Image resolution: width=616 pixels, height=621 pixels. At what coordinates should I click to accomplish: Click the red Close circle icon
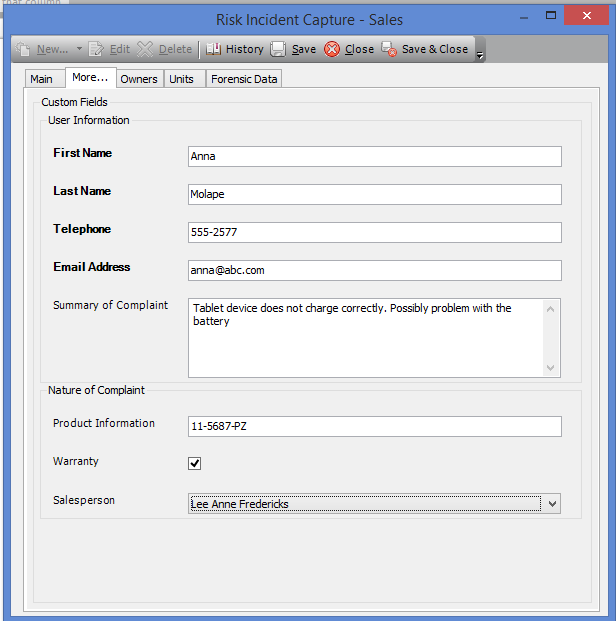332,49
